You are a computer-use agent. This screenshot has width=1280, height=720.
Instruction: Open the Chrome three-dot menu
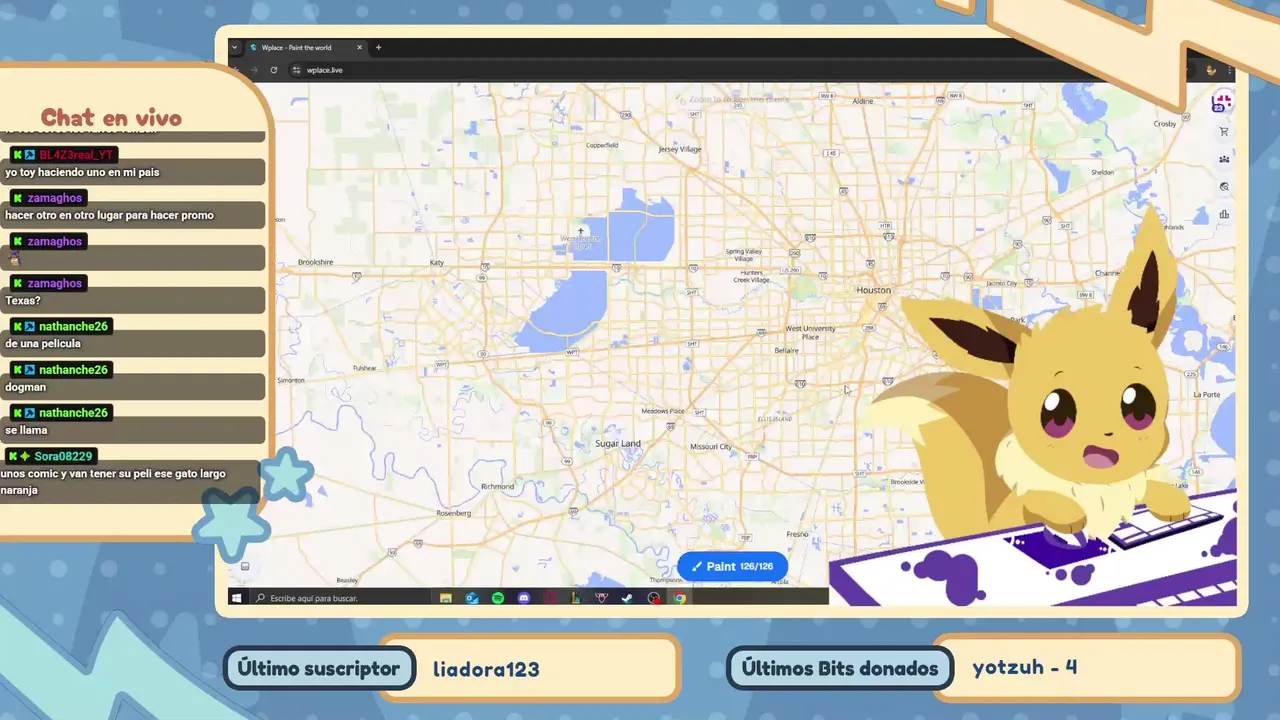pyautogui.click(x=1228, y=70)
